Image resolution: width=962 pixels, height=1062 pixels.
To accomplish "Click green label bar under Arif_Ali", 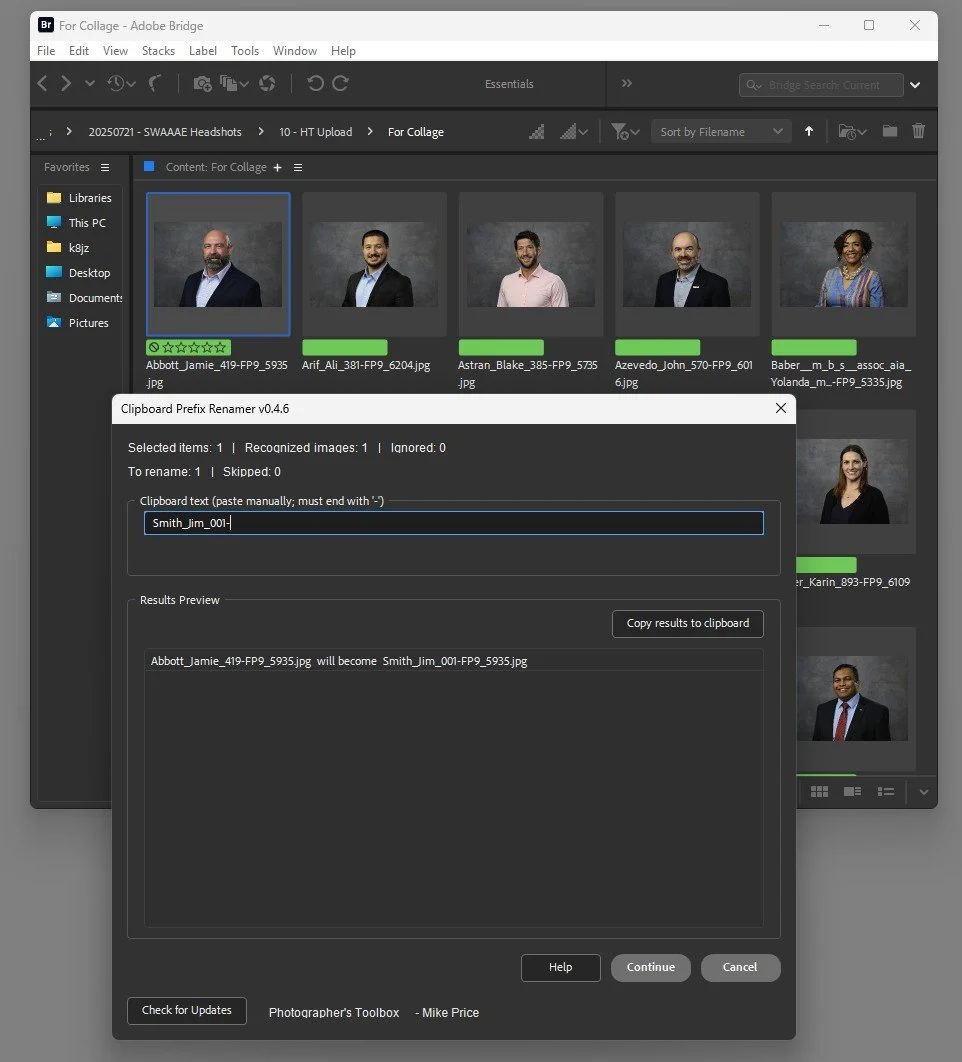I will pos(345,347).
